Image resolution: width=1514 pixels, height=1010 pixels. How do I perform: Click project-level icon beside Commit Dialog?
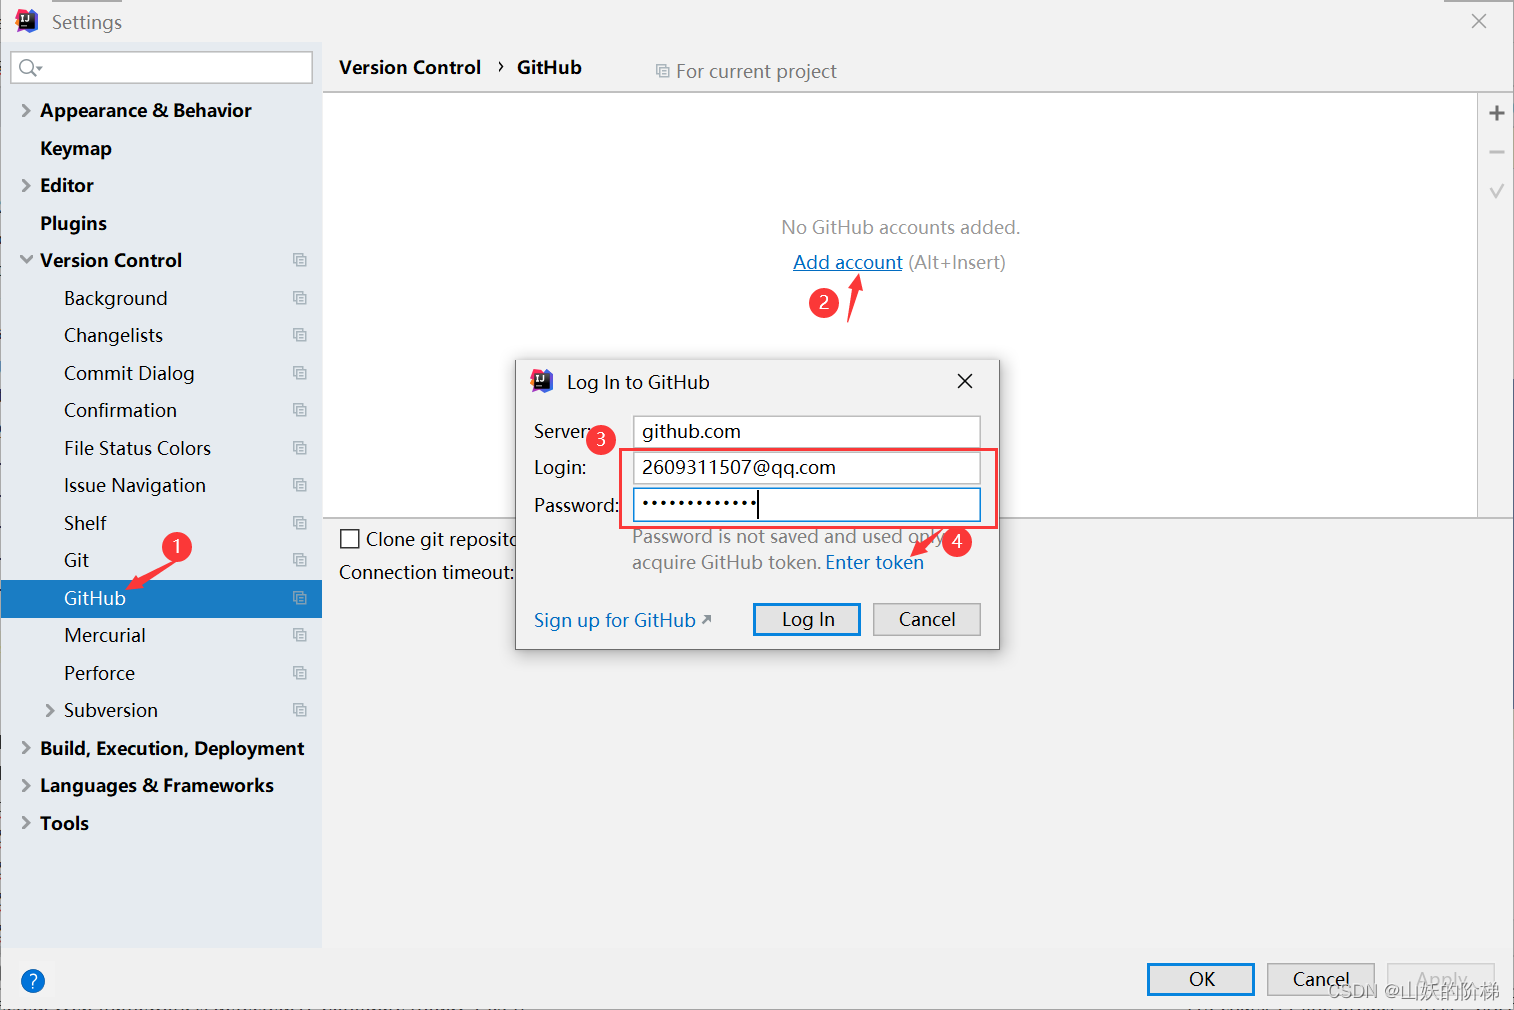(x=299, y=373)
